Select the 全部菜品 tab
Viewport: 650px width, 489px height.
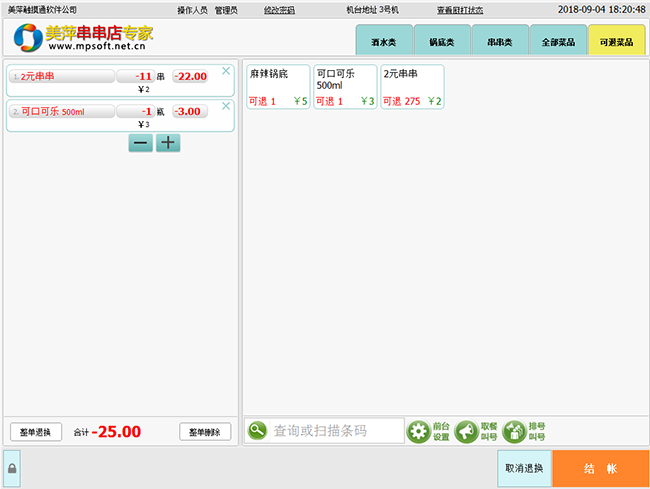pos(558,42)
